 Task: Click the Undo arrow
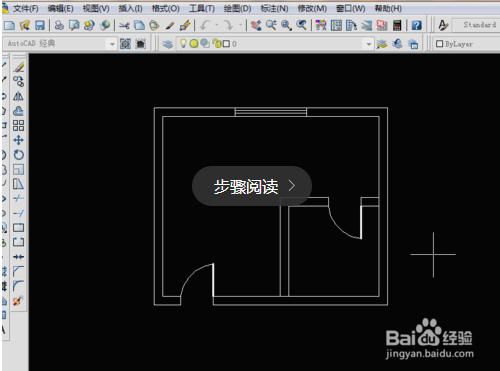click(x=205, y=25)
